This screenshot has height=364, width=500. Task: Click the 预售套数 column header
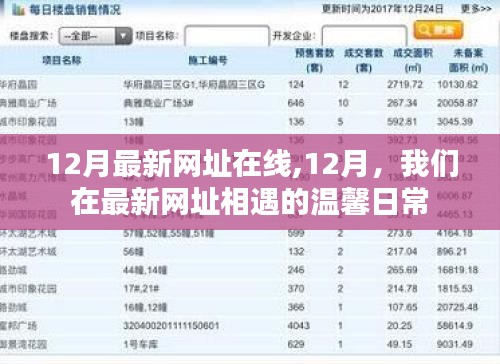click(315, 60)
